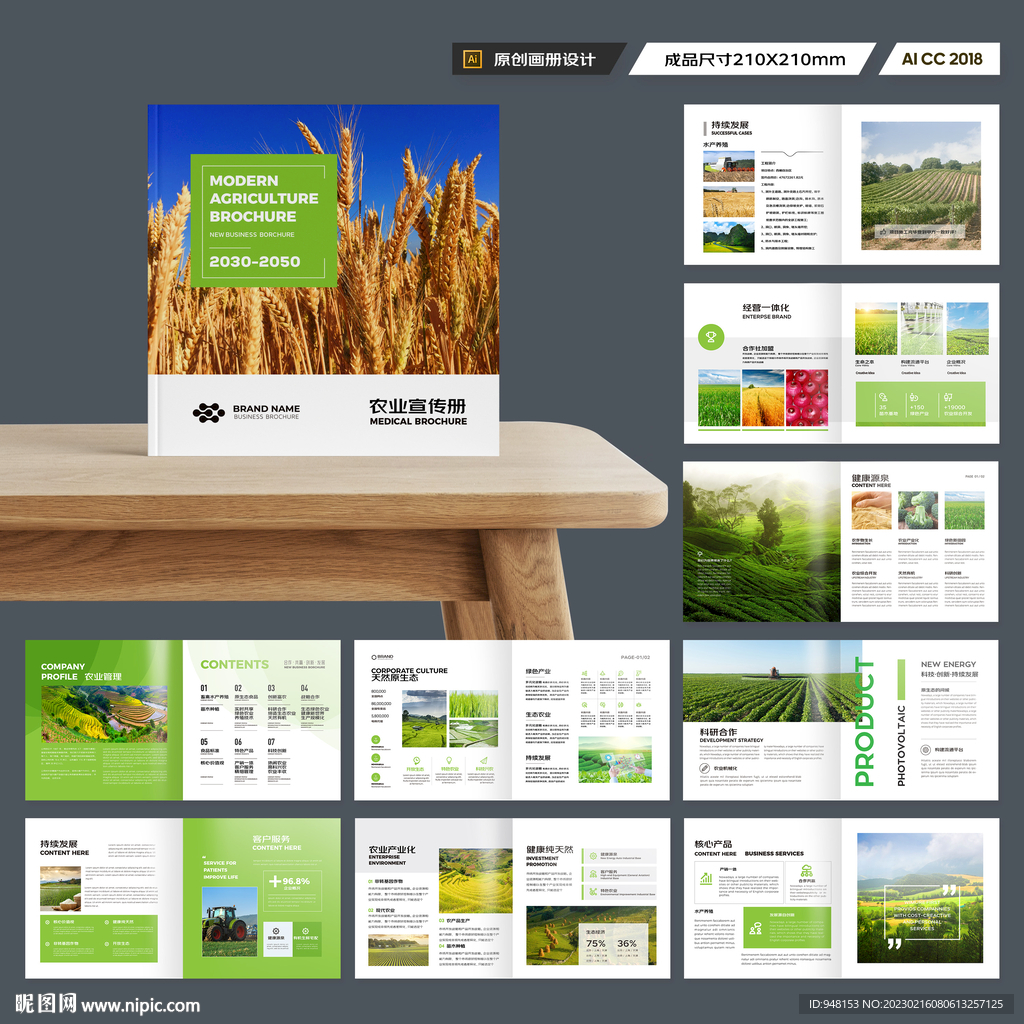Click the hand-holding-tablet field photo
The height and width of the screenshot is (1024, 1024).
pyautogui.click(x=615, y=760)
